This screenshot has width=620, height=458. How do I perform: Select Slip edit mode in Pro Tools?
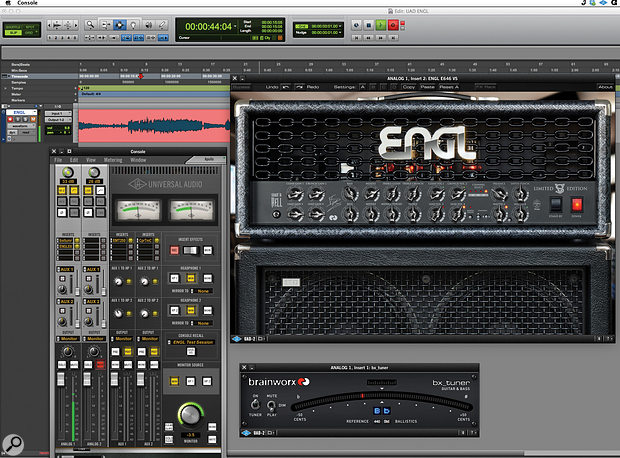pyautogui.click(x=13, y=33)
